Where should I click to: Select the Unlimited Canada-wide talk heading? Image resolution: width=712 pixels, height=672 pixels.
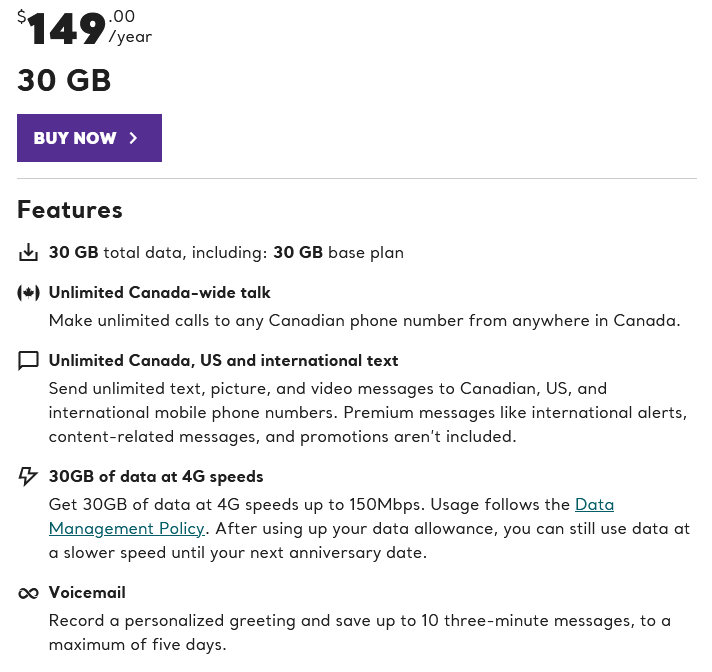[159, 293]
